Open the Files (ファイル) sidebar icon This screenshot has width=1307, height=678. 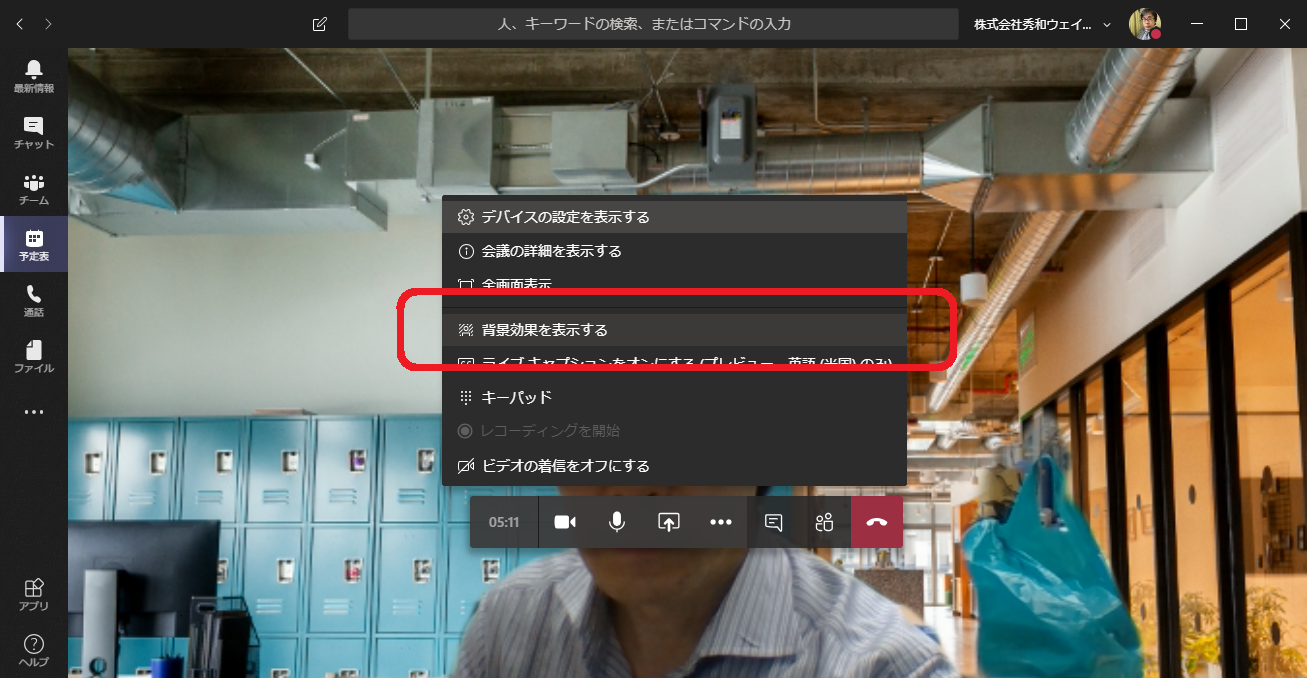pyautogui.click(x=34, y=356)
